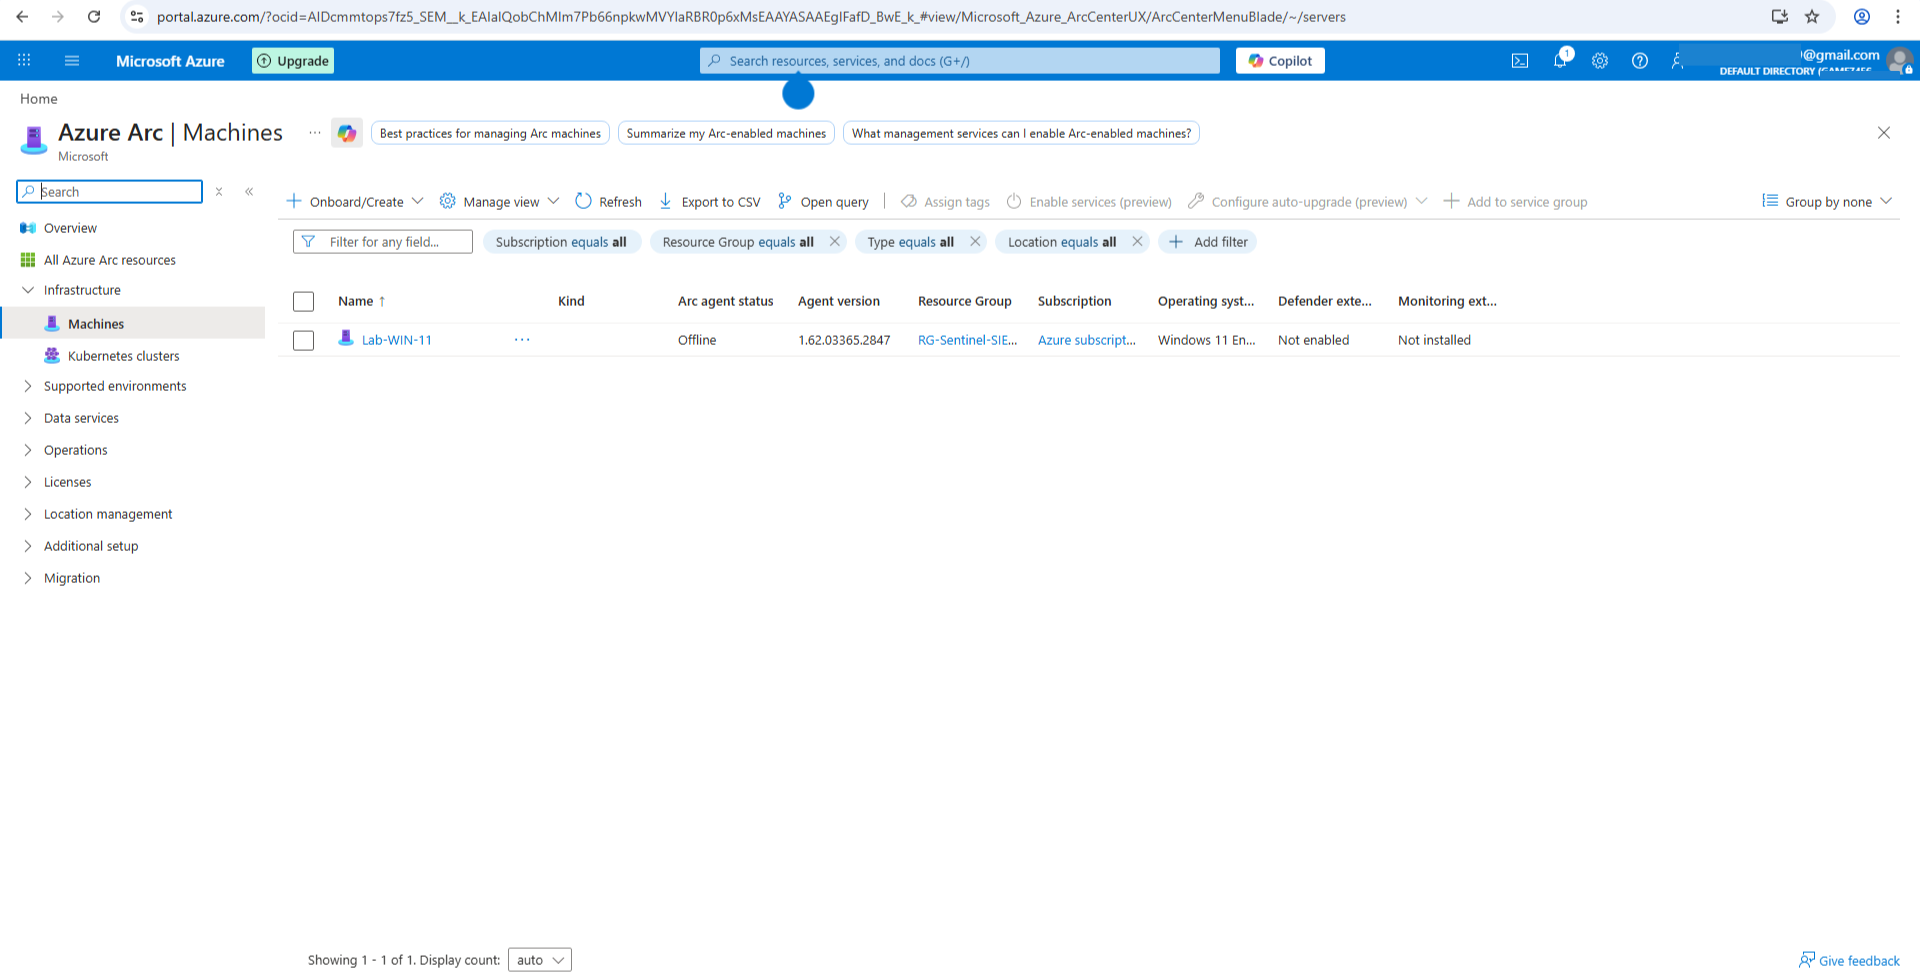1920x973 pixels.
Task: Open the Help question mark icon
Action: click(1640, 61)
